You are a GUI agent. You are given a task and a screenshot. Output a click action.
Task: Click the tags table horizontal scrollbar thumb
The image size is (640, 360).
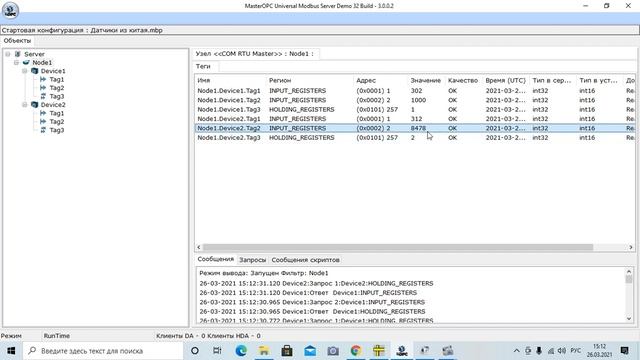pyautogui.click(x=398, y=247)
